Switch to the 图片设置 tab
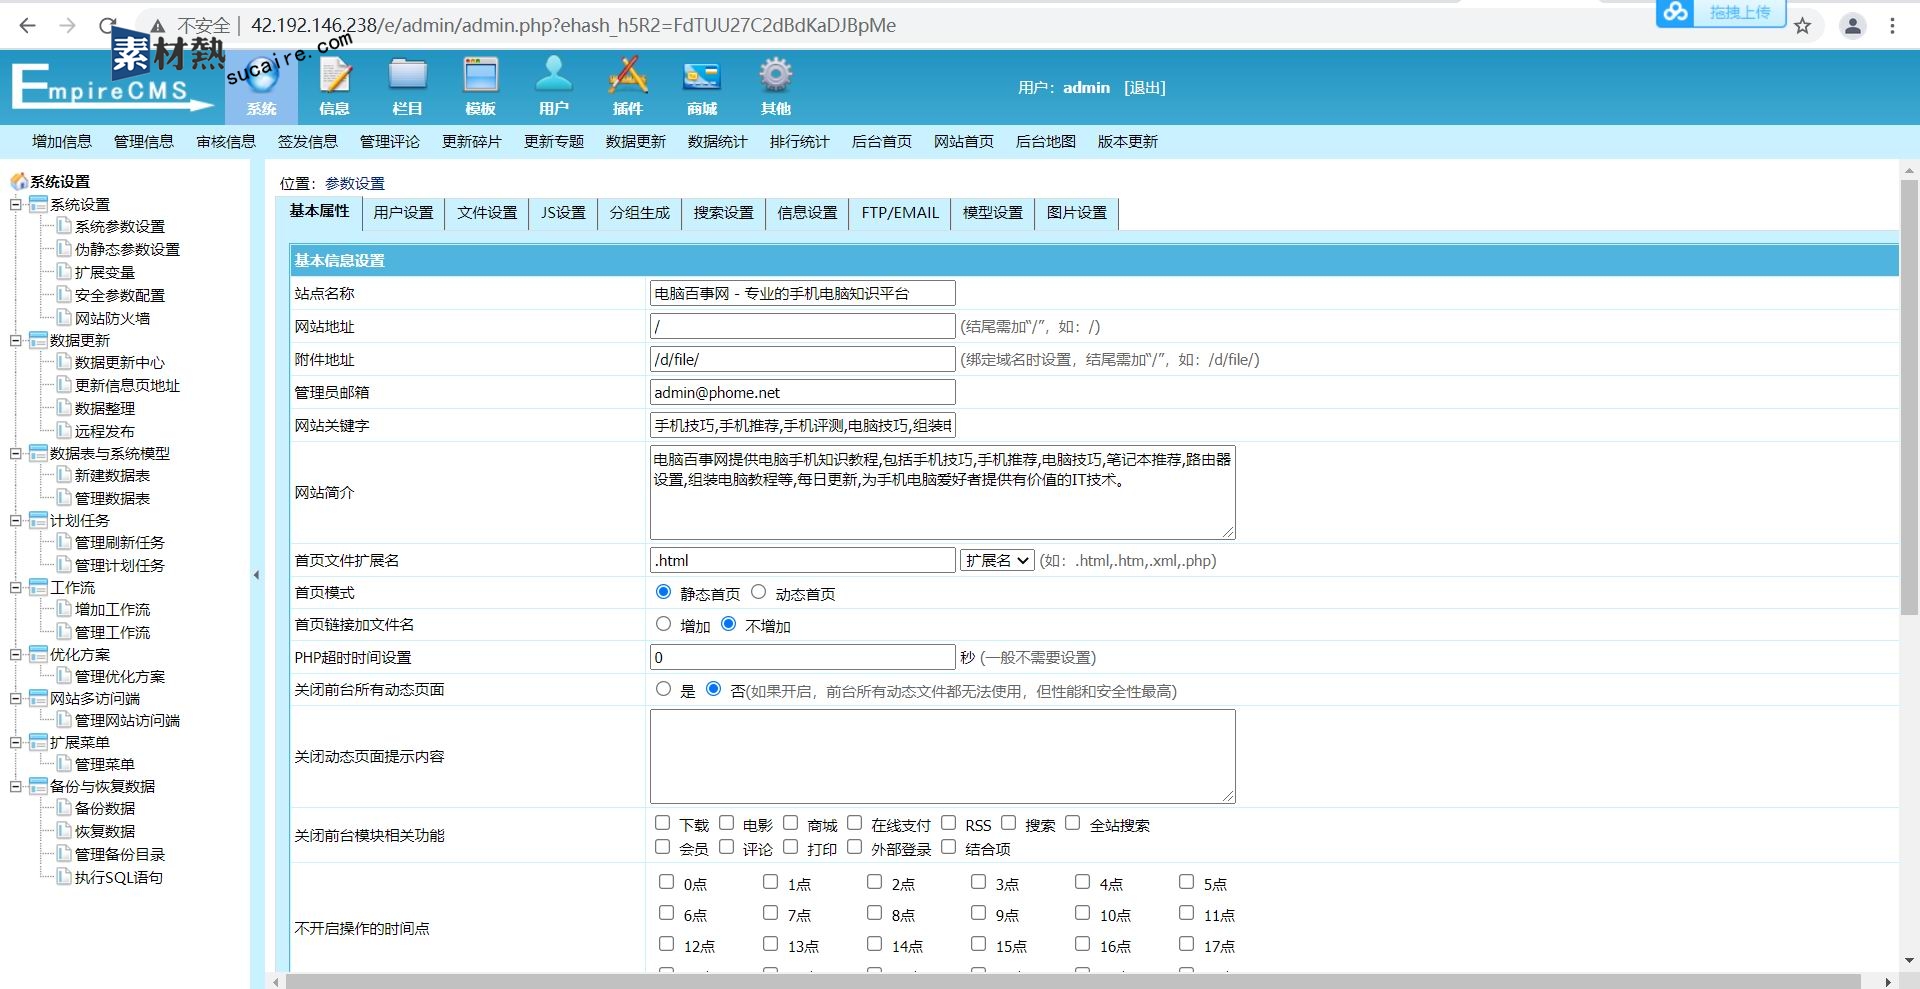 (1077, 213)
